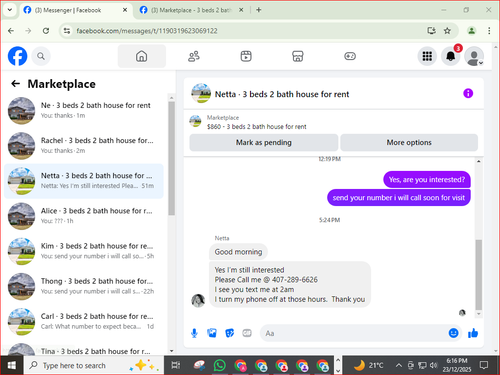Open emoji picker in message box

coord(453,333)
